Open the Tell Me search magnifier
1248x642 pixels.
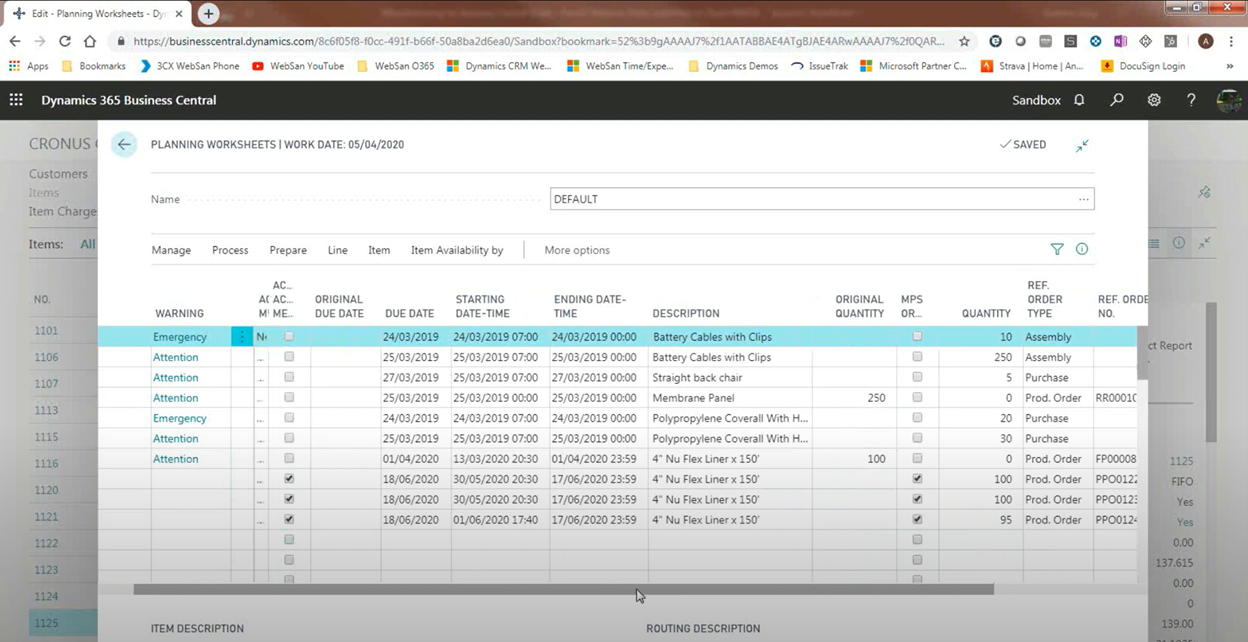pyautogui.click(x=1117, y=100)
